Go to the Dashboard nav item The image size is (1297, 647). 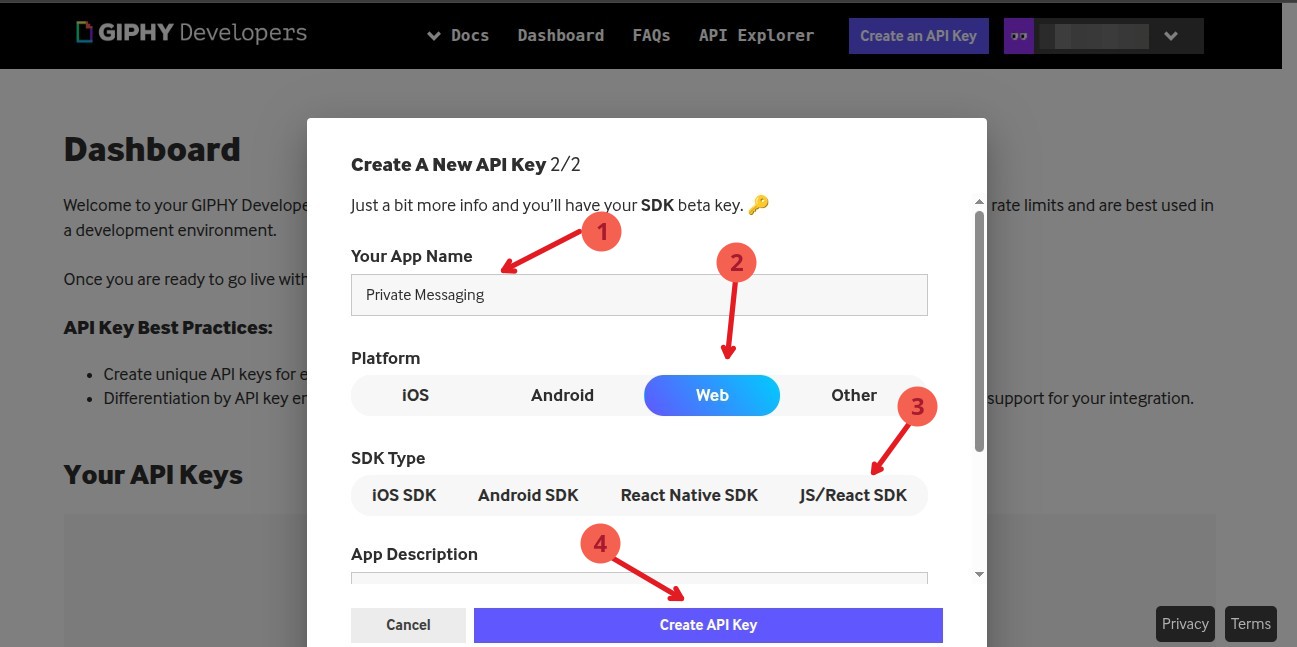(x=560, y=36)
